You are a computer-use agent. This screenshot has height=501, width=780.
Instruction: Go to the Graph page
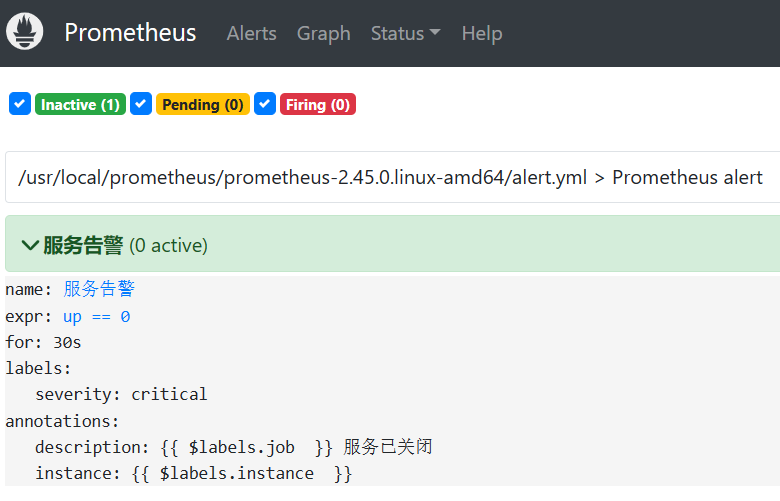323,33
